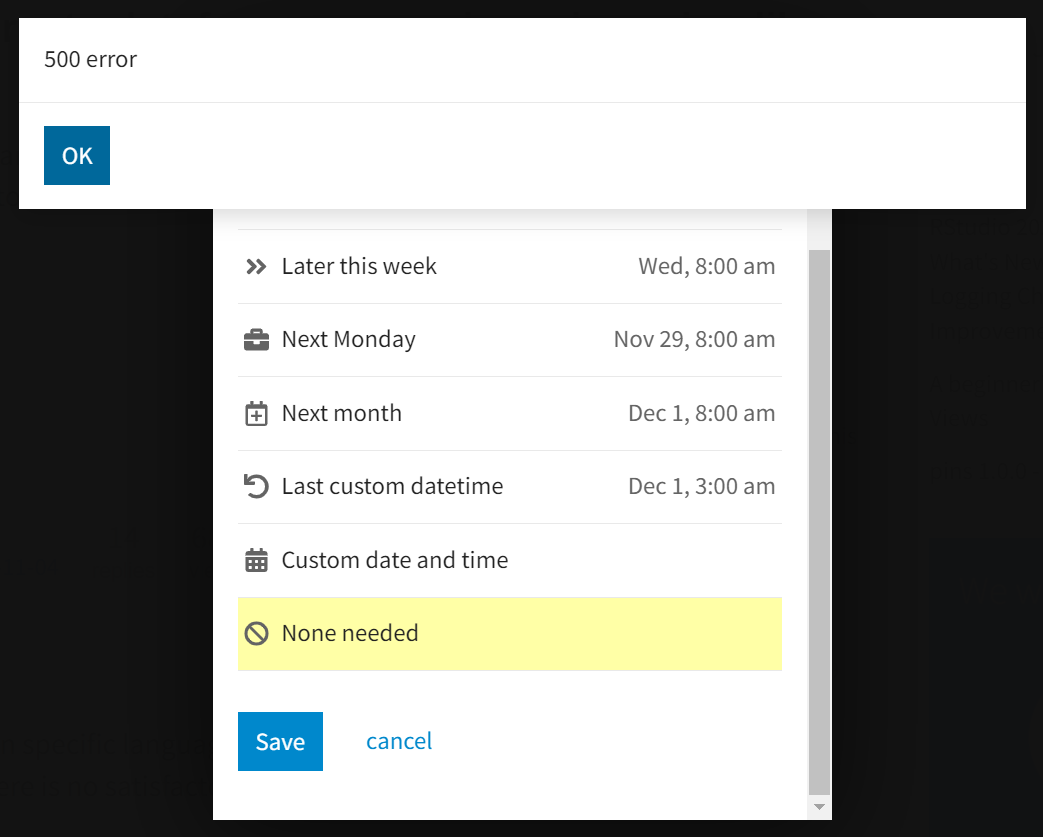Click the double-chevron Later this week icon
Image resolution: width=1043 pixels, height=837 pixels.
pos(257,266)
